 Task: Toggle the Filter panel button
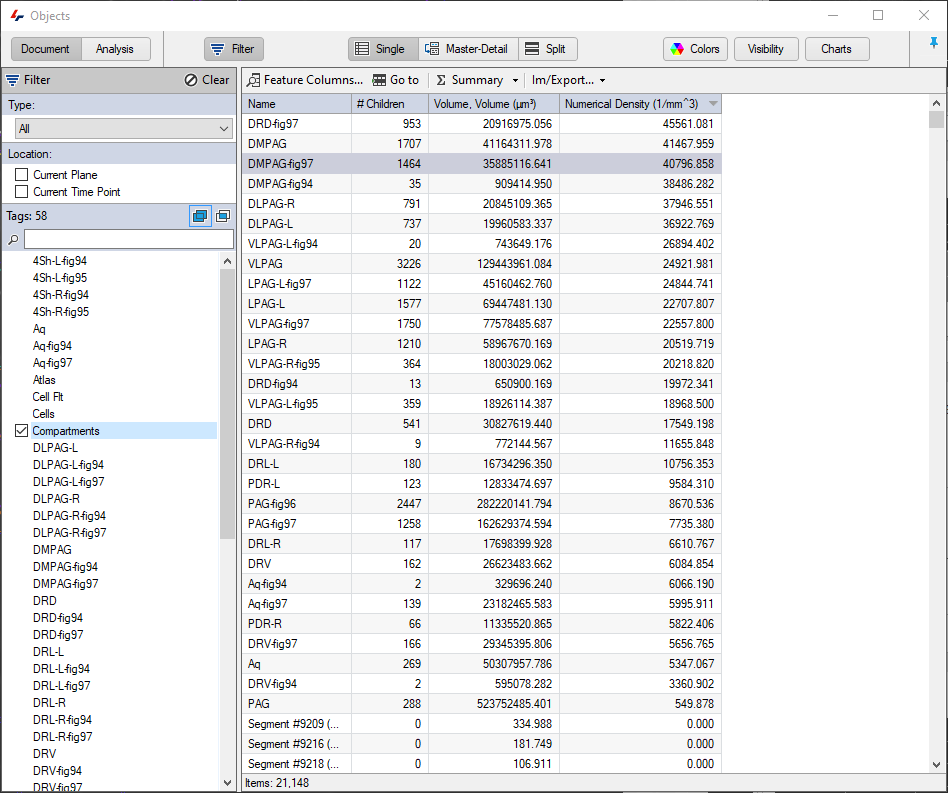point(233,48)
